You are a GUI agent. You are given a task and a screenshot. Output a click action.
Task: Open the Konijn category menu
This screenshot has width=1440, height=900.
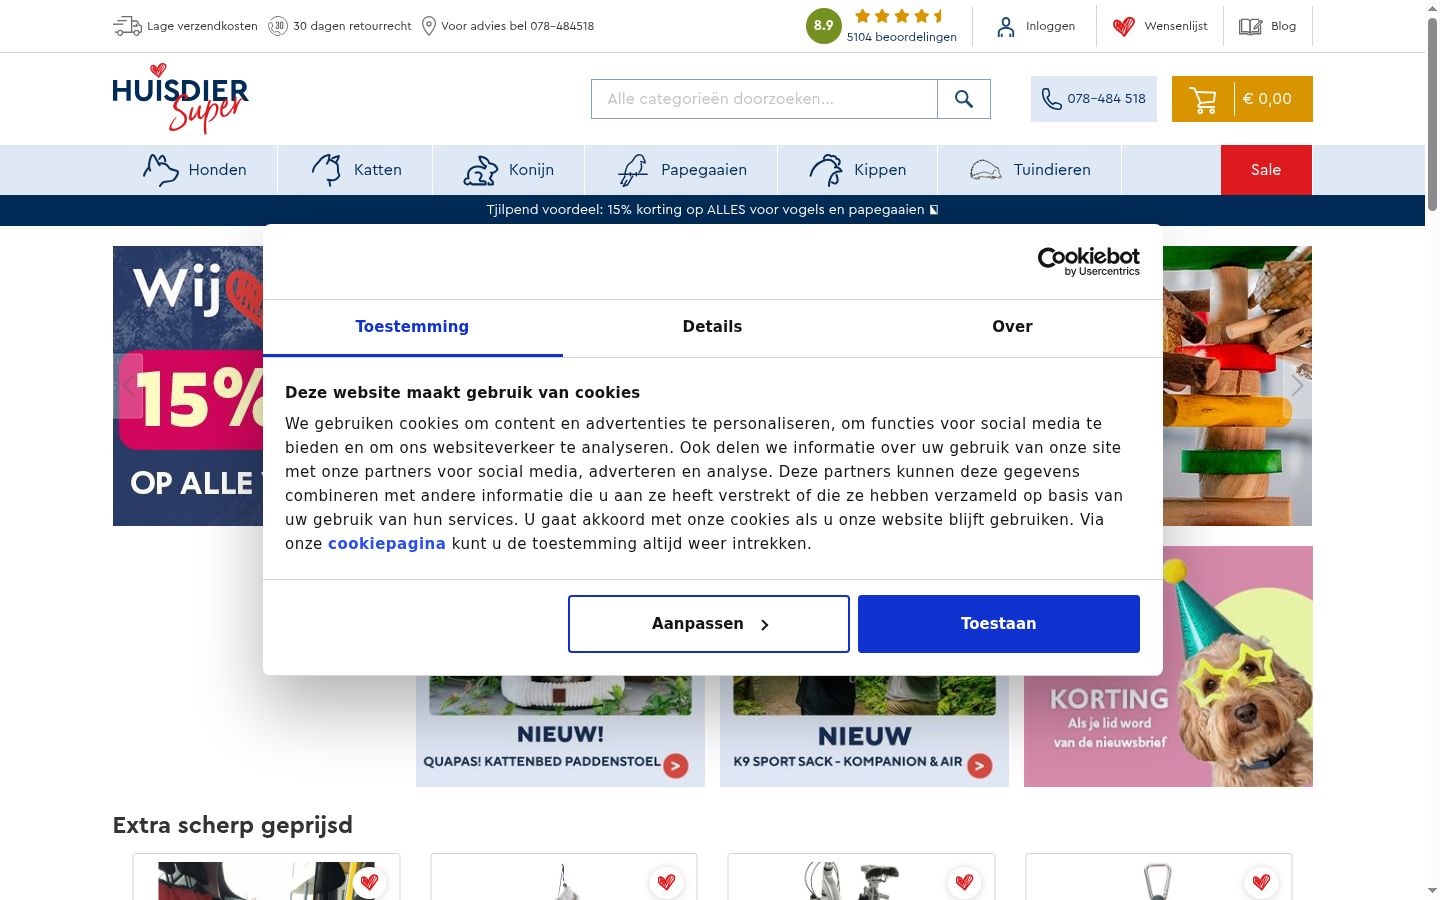click(x=509, y=170)
